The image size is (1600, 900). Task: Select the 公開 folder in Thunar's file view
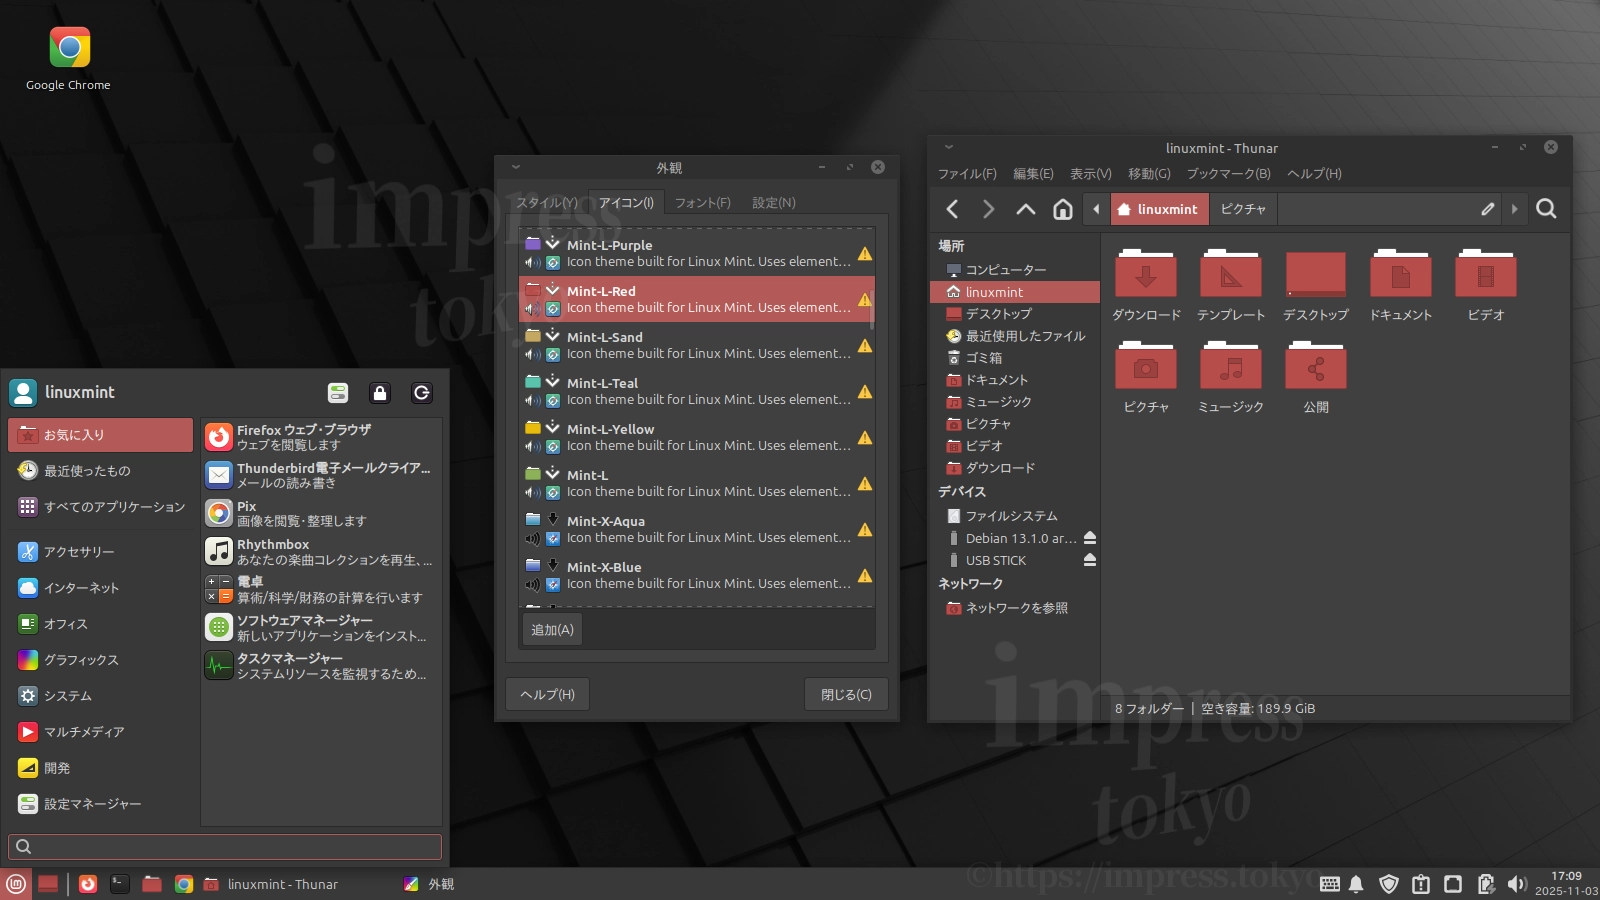pyautogui.click(x=1316, y=378)
